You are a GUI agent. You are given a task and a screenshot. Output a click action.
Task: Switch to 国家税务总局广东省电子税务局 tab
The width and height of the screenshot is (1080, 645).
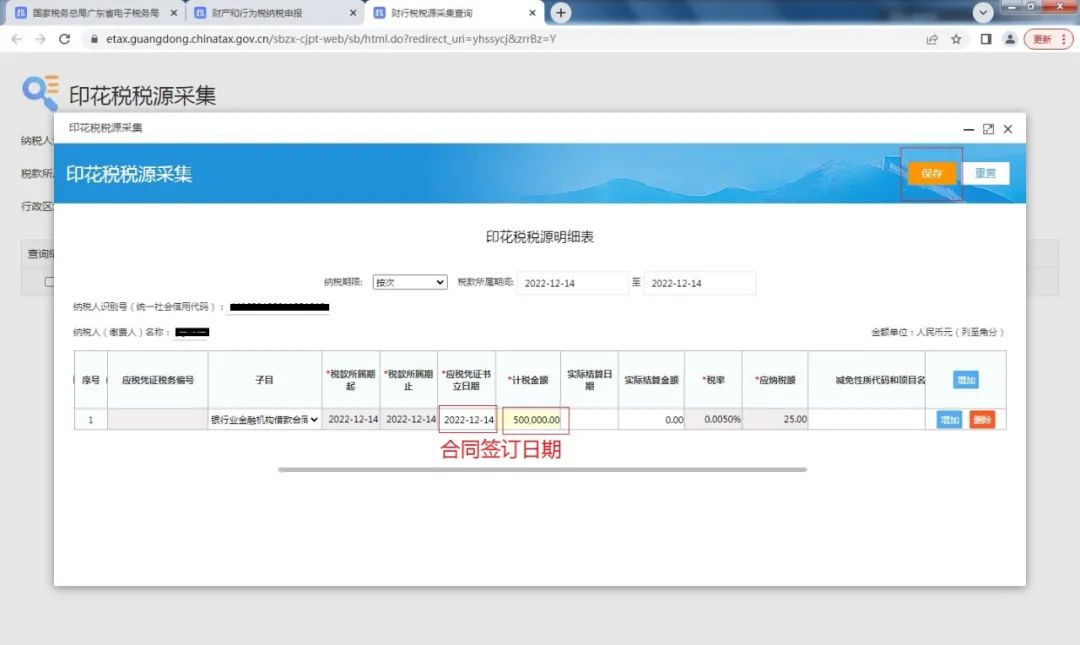96,13
